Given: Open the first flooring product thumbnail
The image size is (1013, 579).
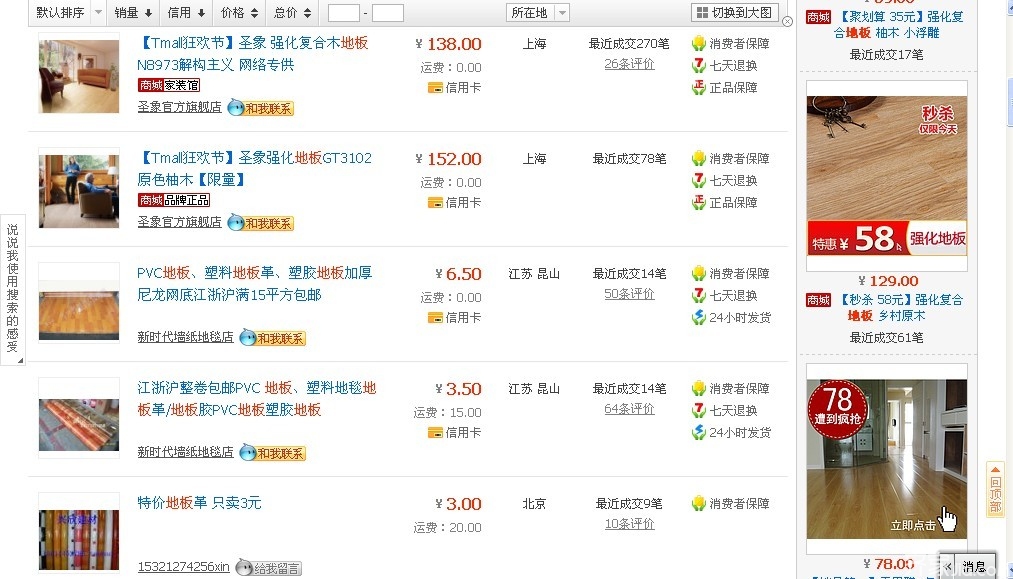Looking at the screenshot, I should (78, 75).
